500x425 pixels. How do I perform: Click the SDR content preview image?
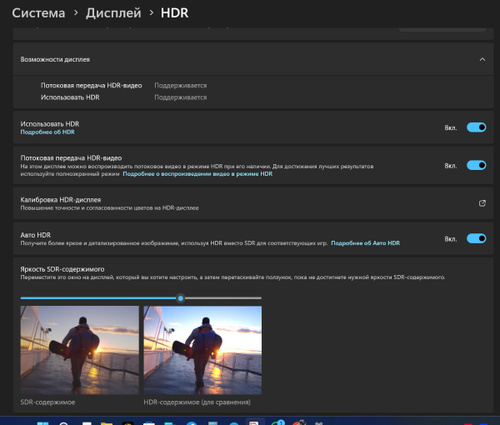80,350
